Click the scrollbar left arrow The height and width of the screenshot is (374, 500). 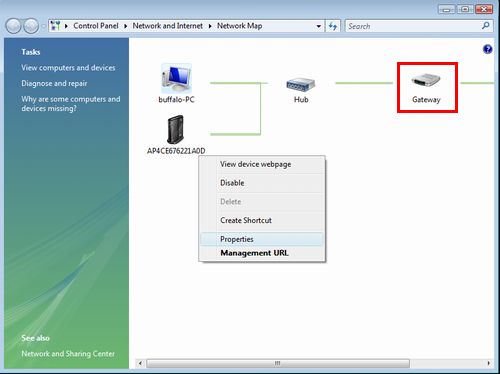(140, 363)
